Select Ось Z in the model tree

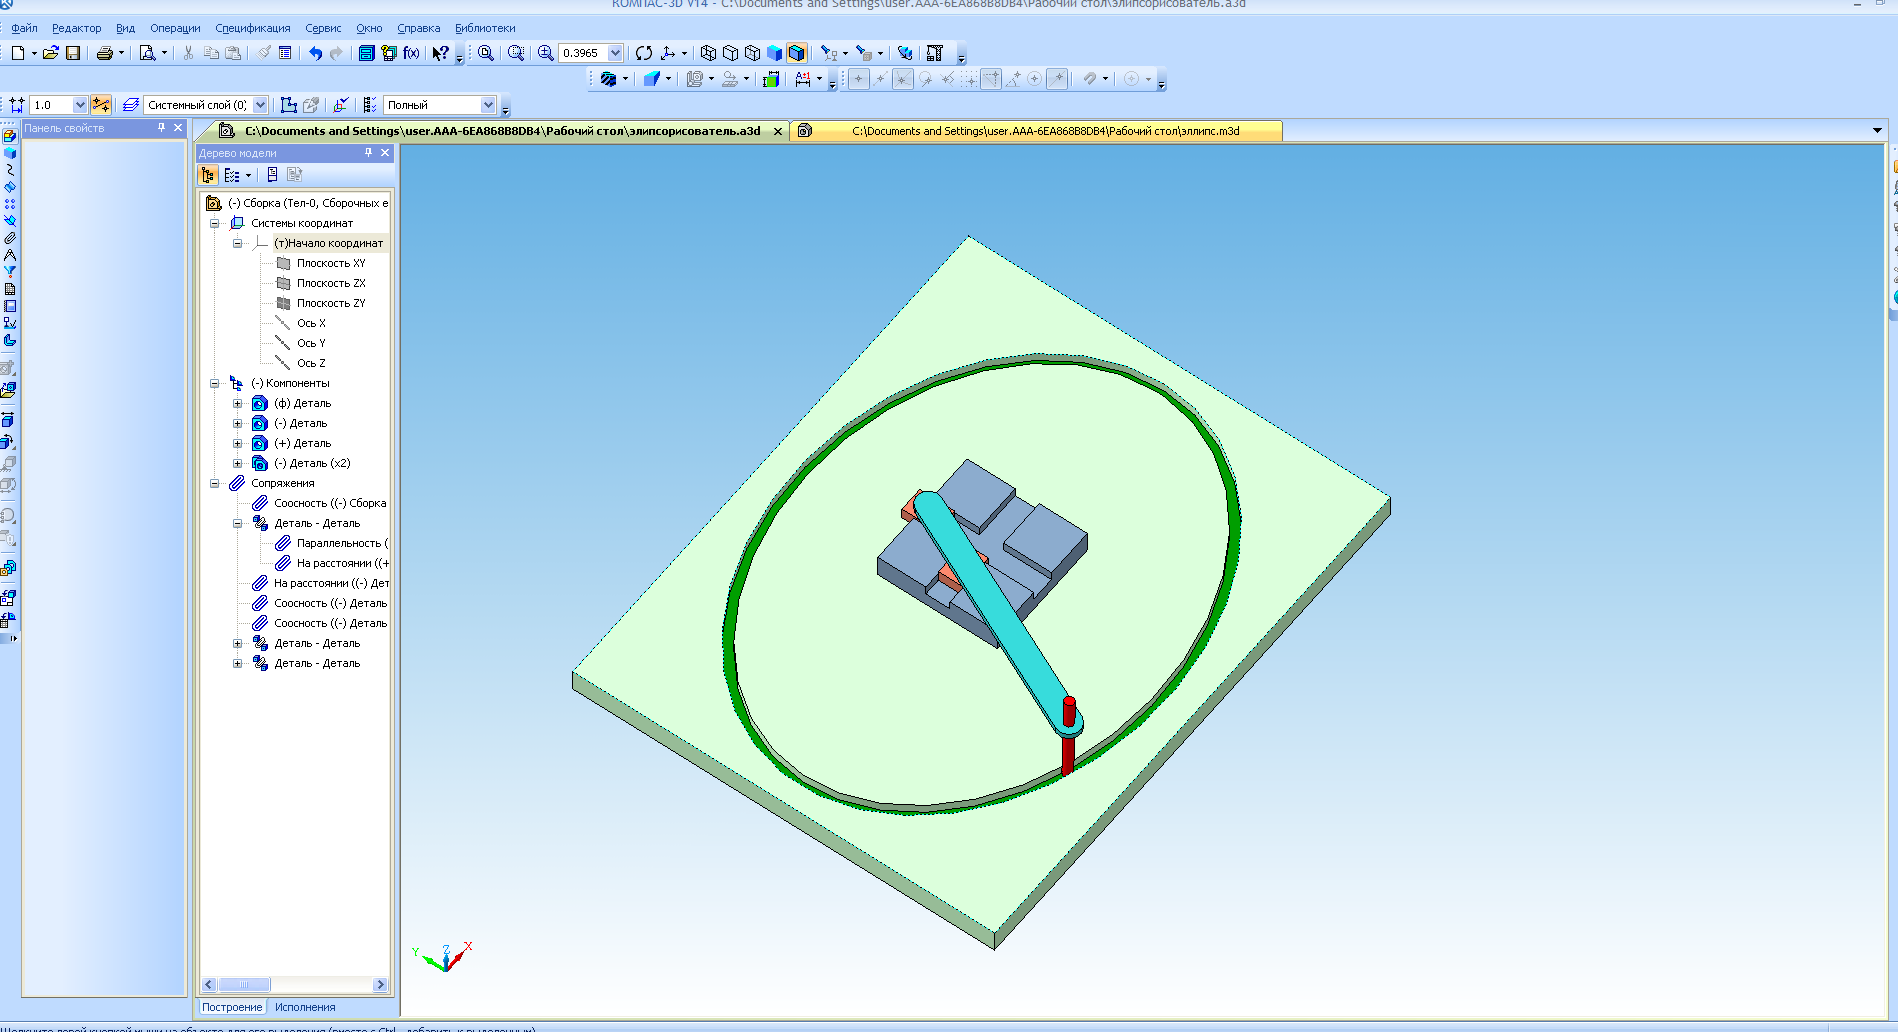click(x=311, y=363)
